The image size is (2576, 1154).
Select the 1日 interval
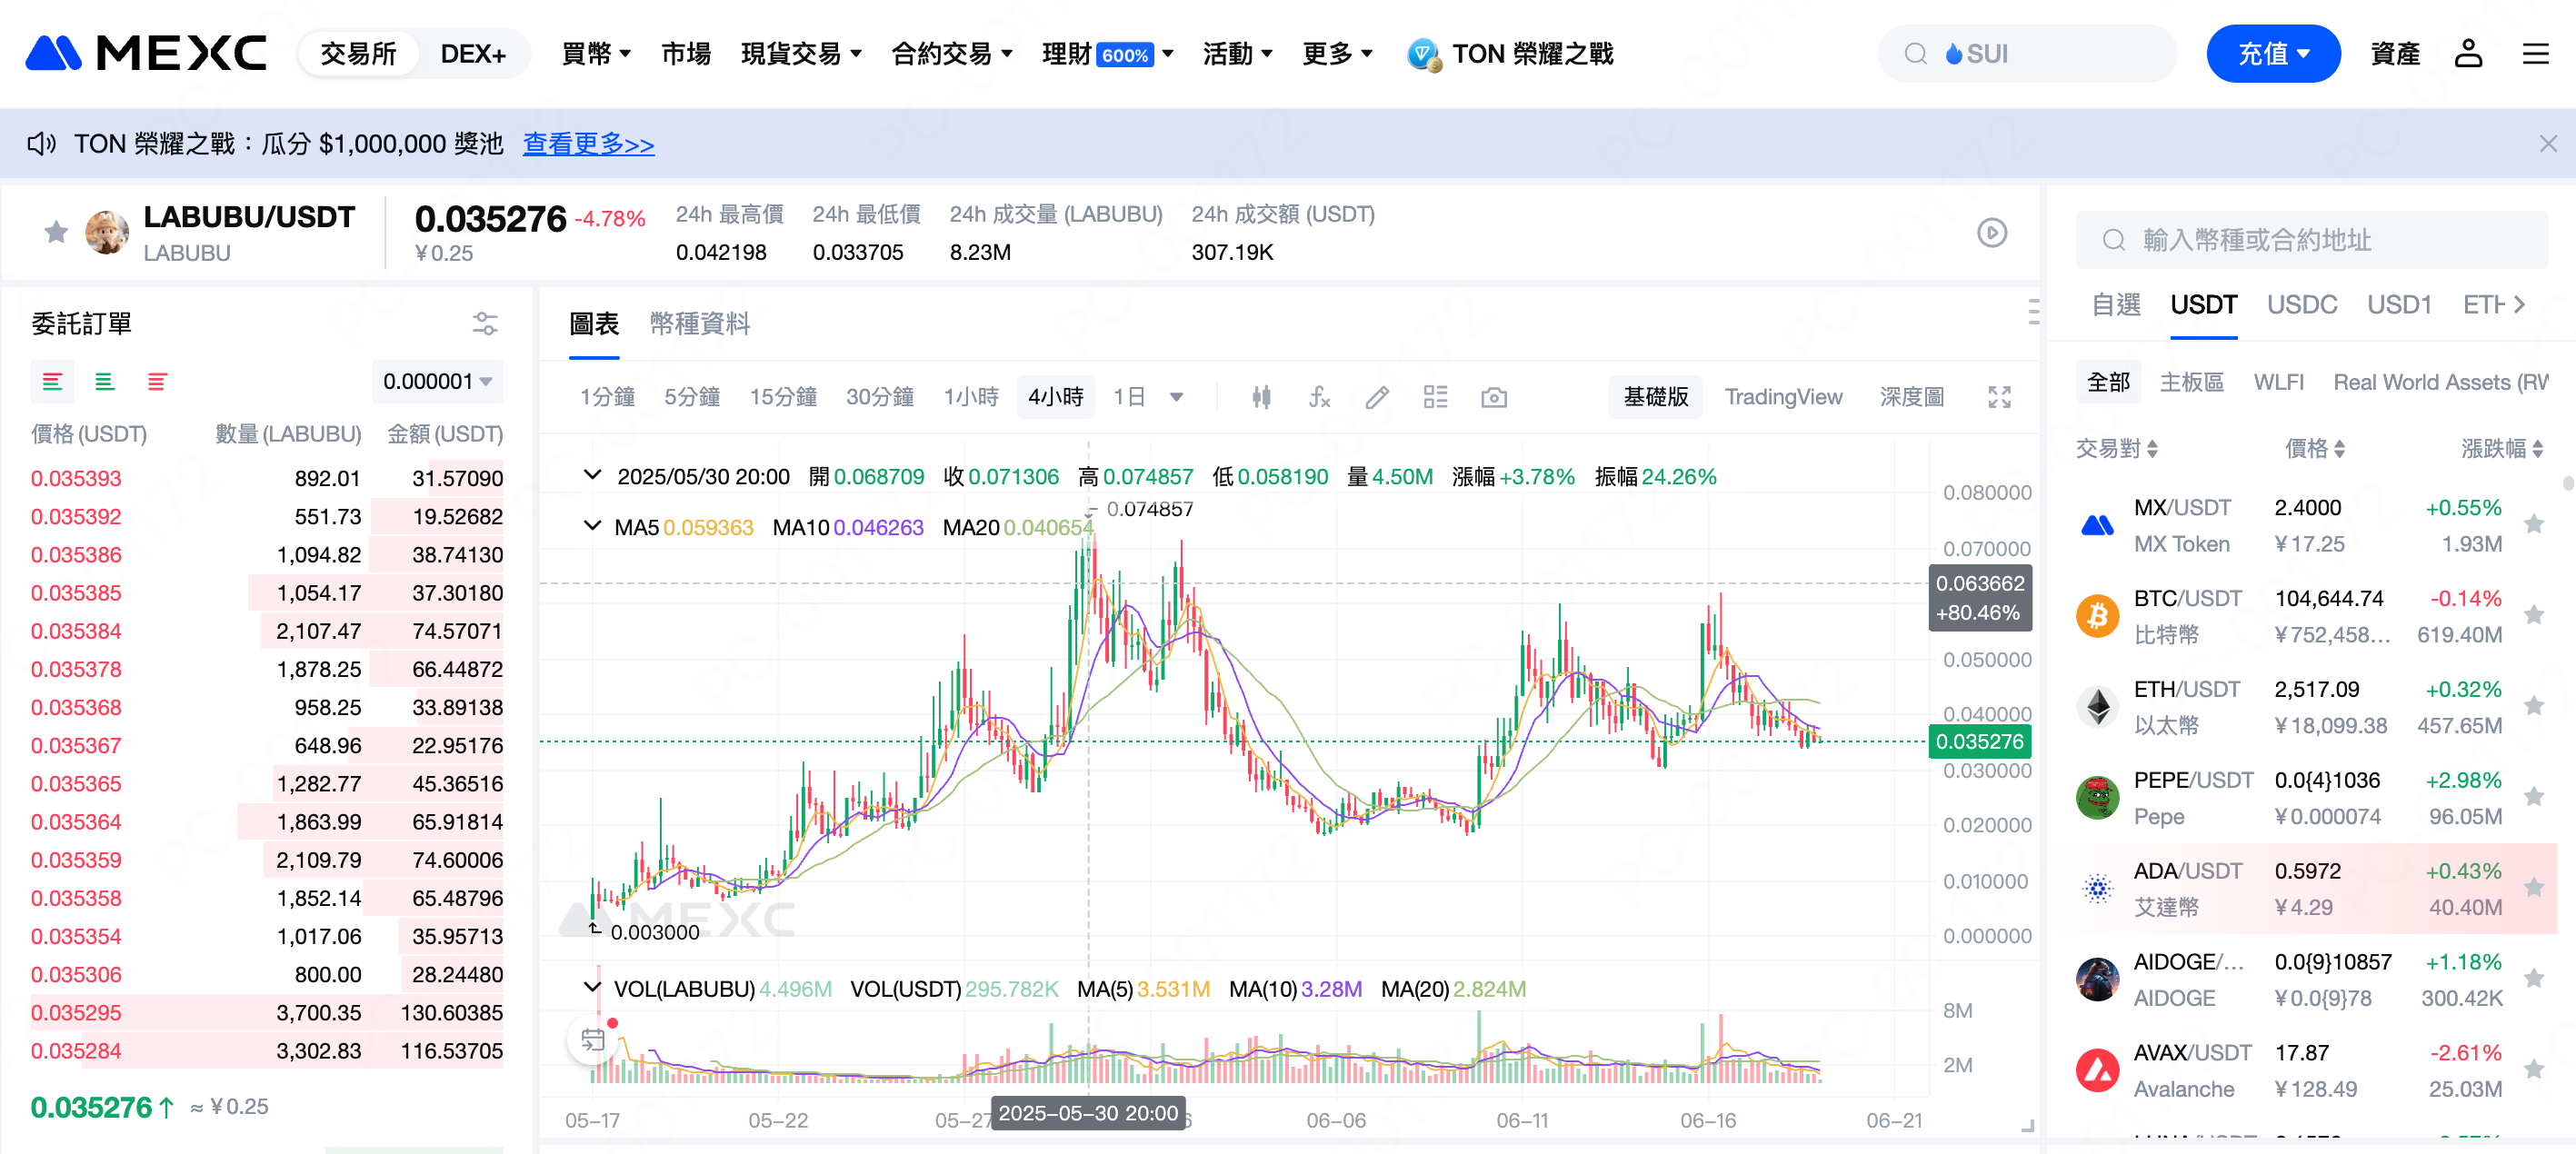click(1129, 397)
